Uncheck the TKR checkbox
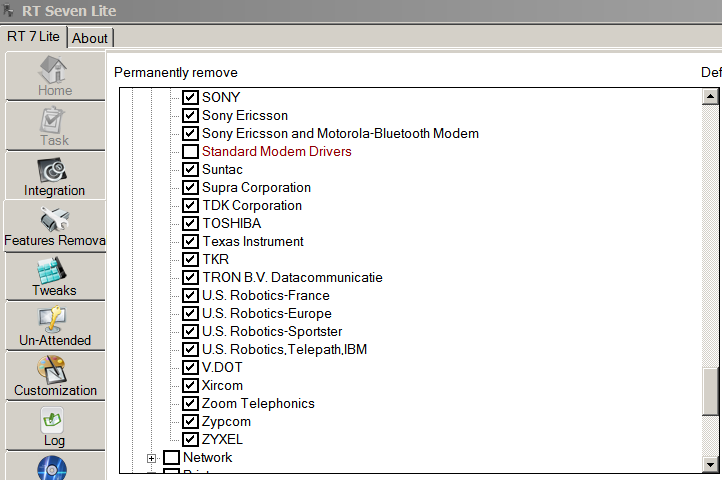Screen dimensions: 722x480 click(190, 259)
